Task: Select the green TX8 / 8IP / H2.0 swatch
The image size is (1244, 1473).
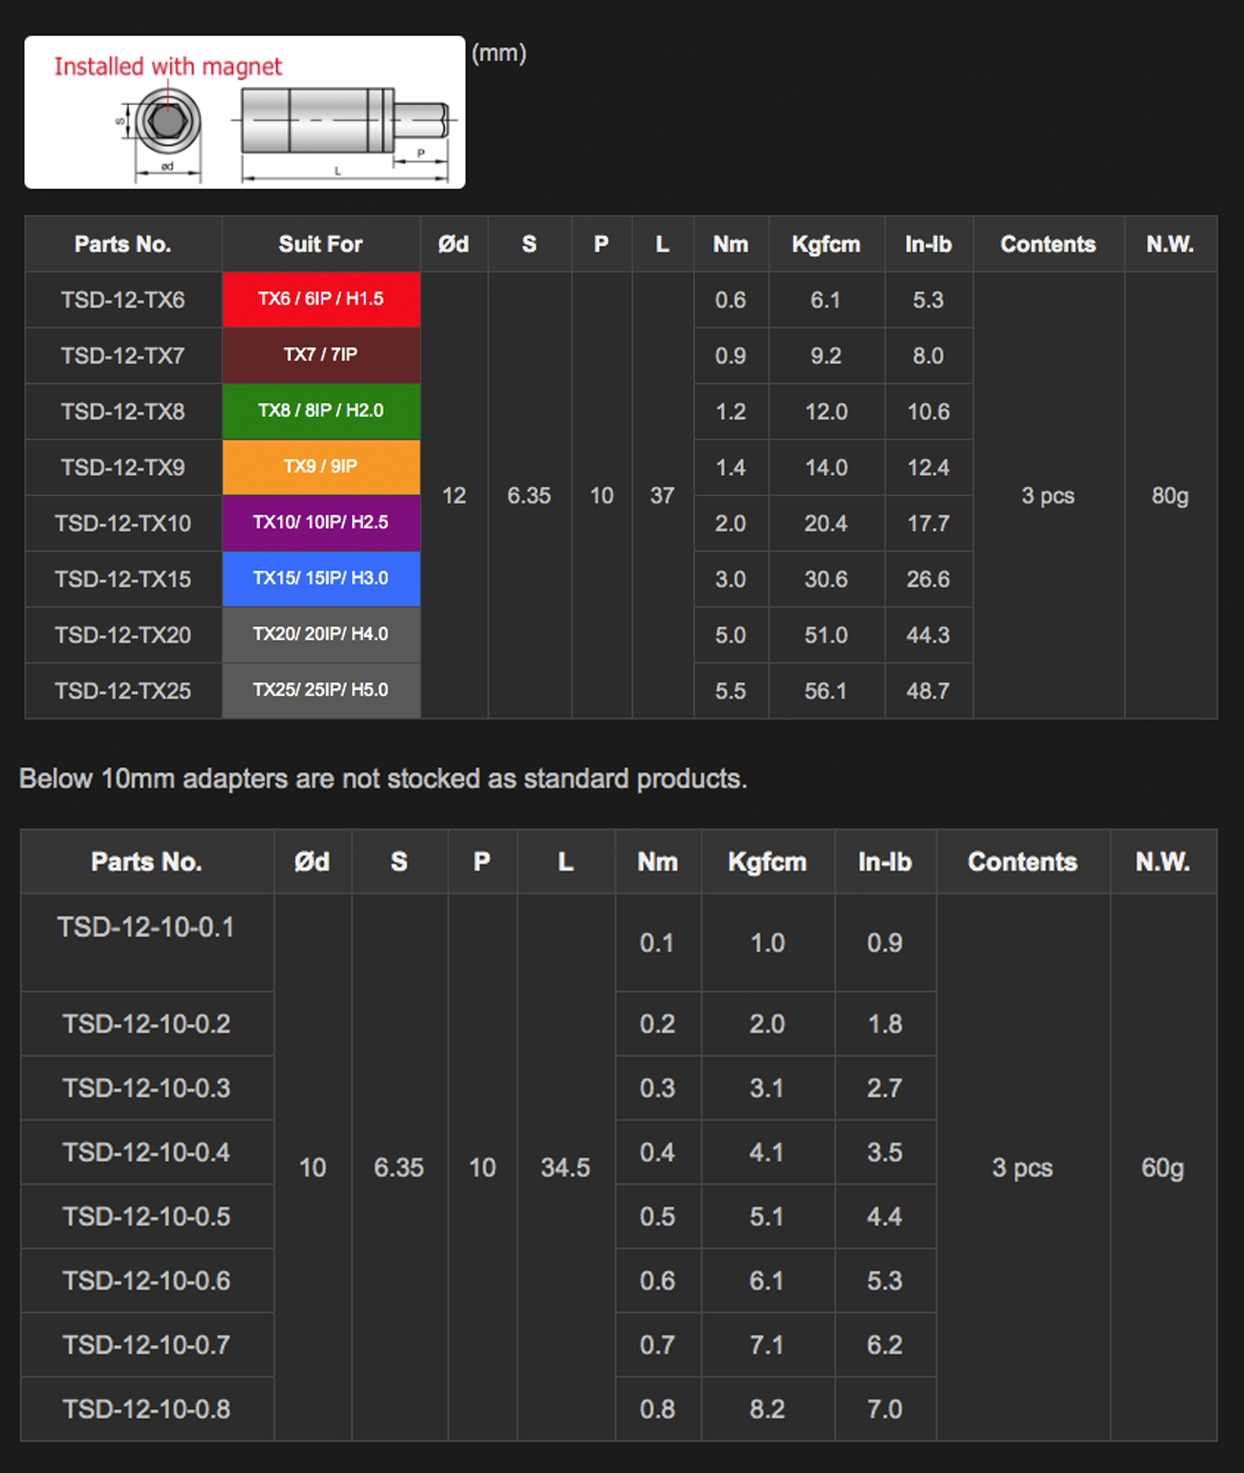Action: pyautogui.click(x=321, y=411)
